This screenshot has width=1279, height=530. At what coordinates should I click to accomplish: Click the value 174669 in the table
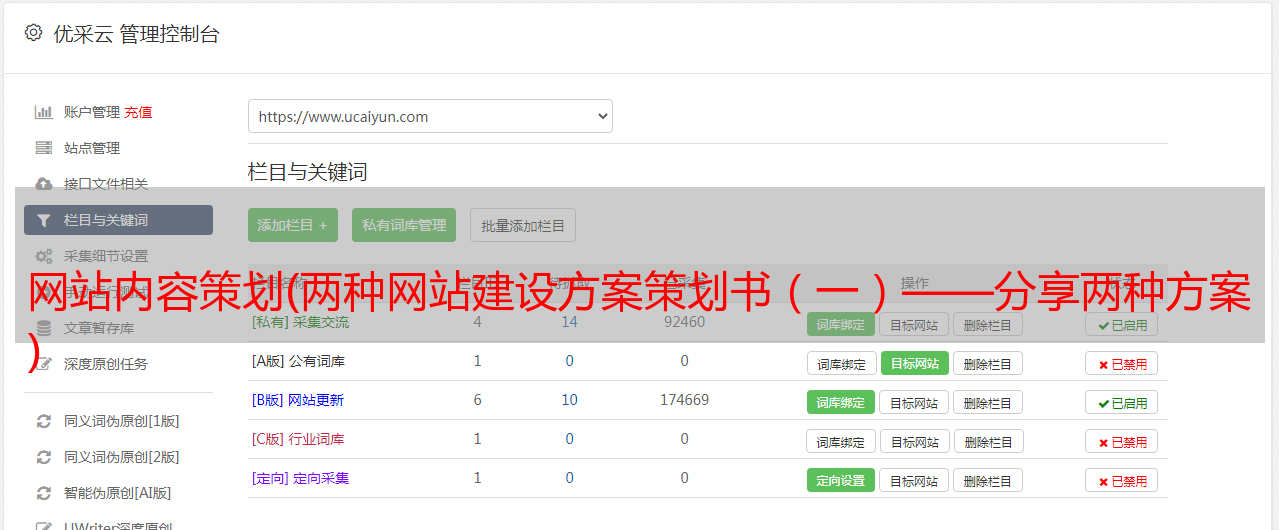coord(684,400)
